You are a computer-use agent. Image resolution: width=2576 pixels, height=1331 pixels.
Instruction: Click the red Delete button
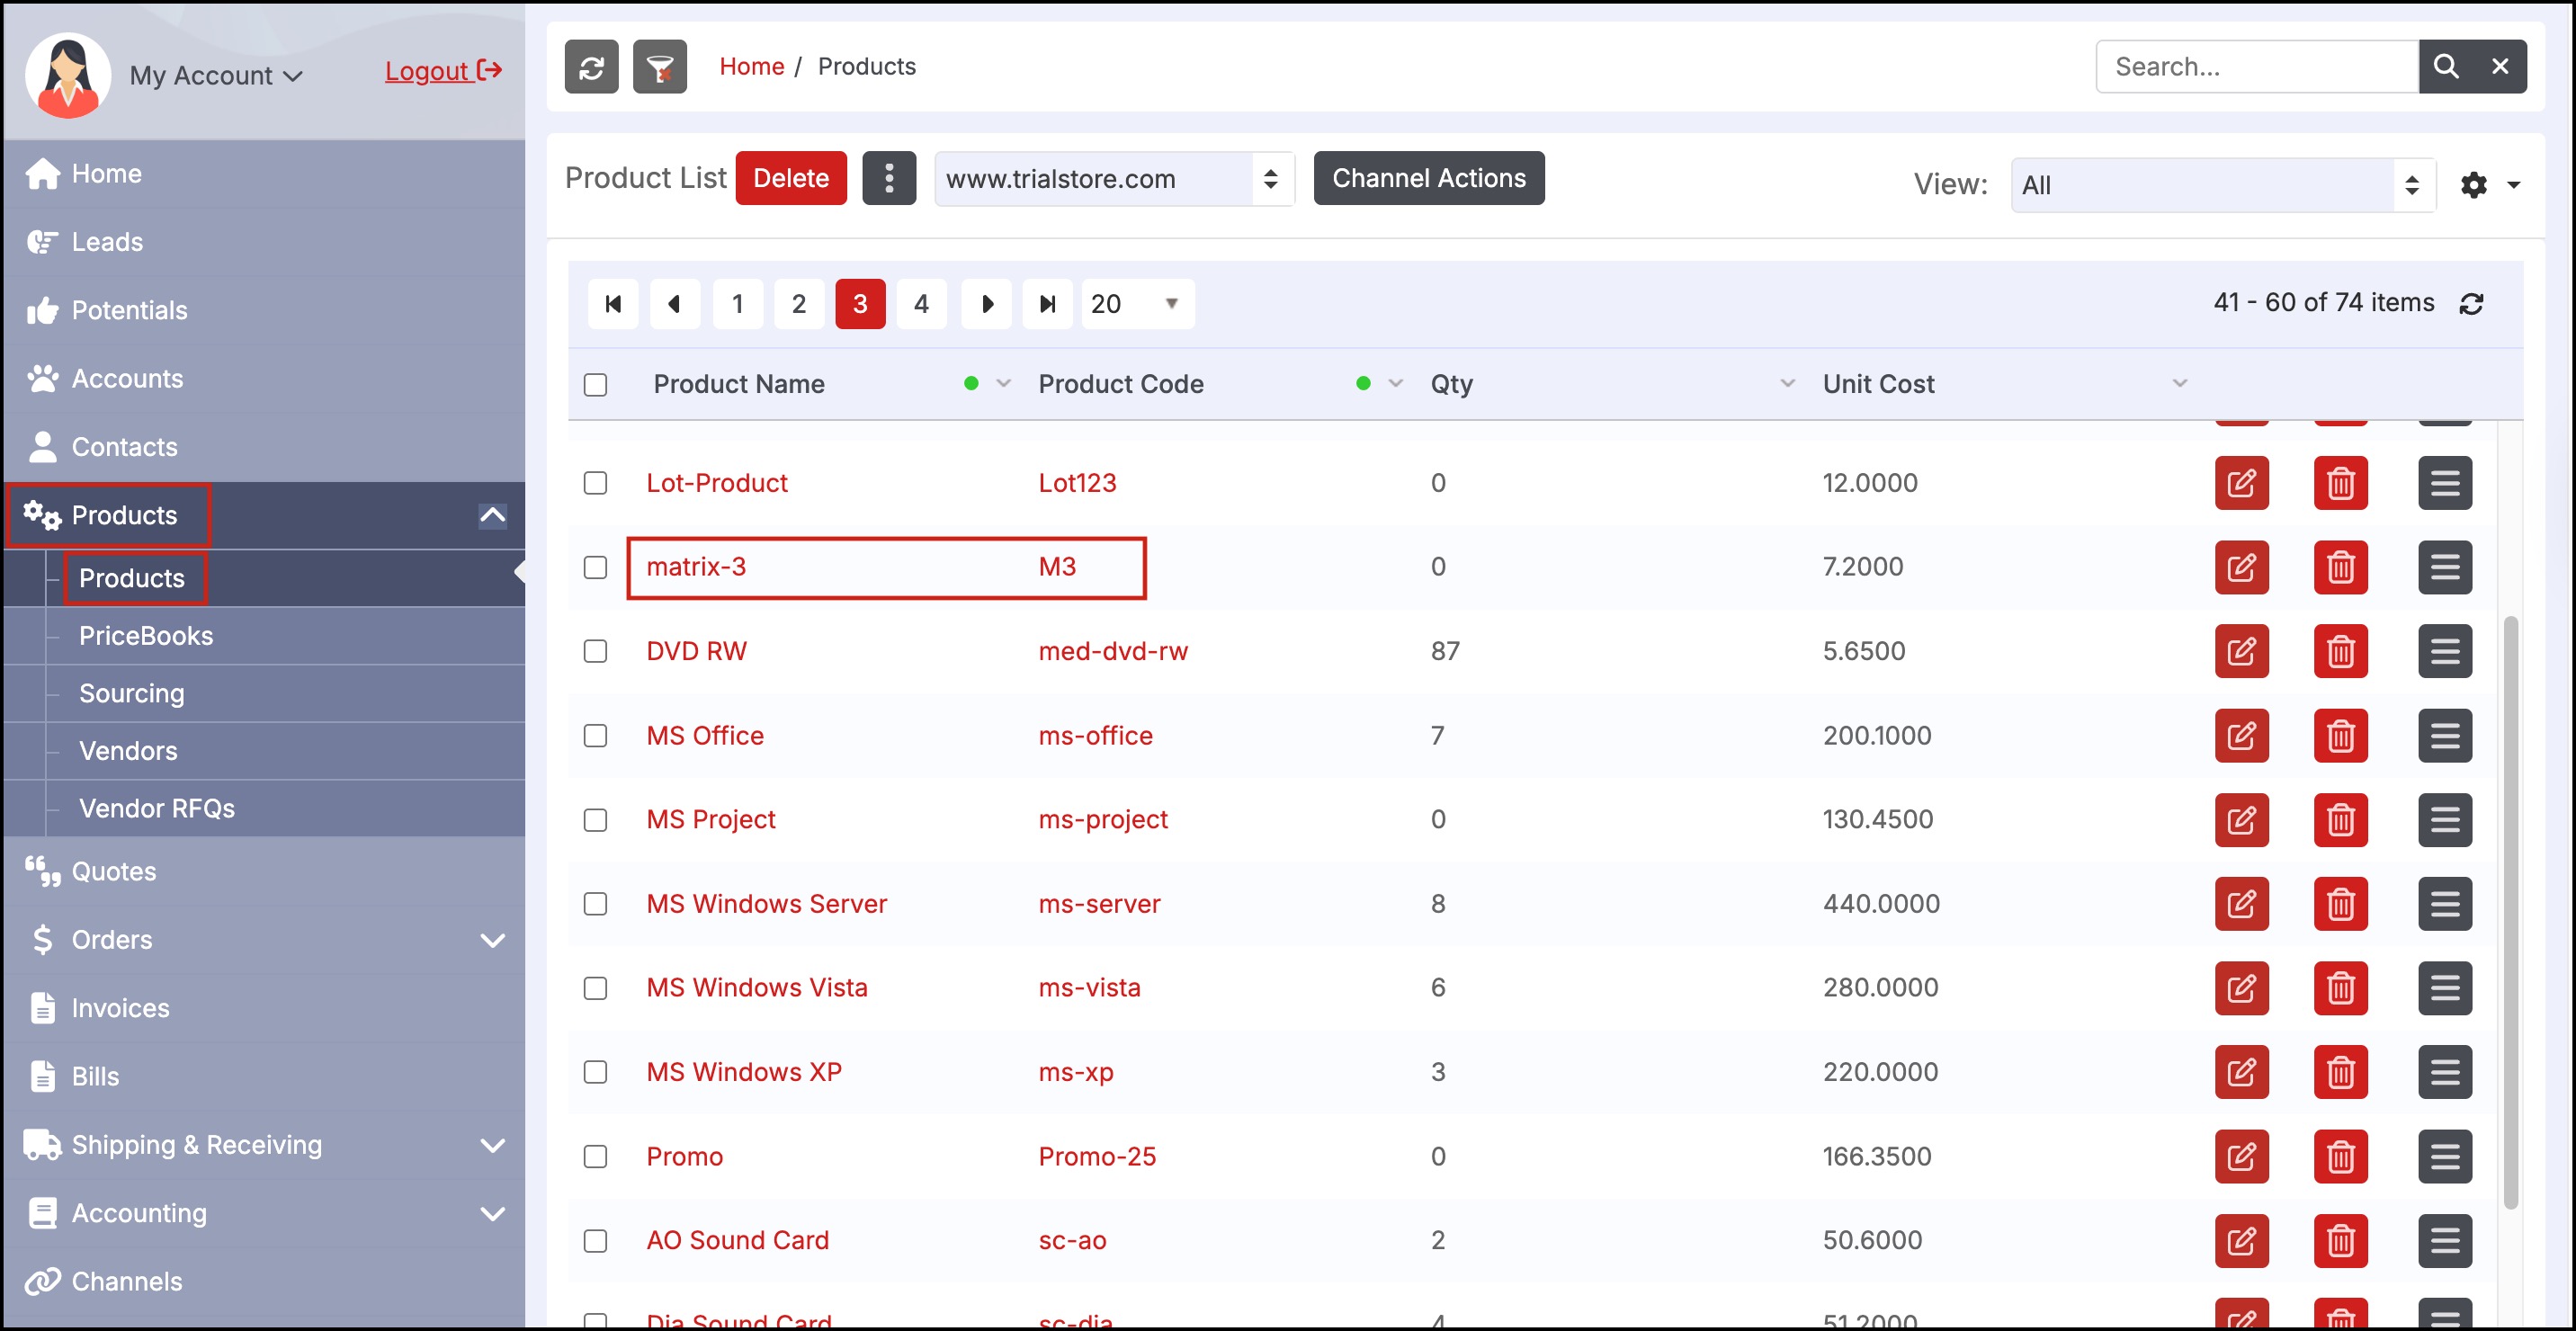click(790, 178)
